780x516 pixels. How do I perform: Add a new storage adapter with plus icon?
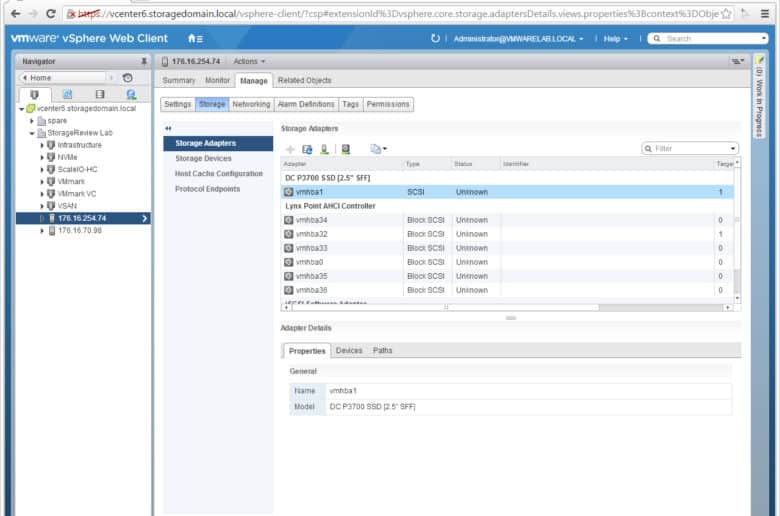coord(291,149)
